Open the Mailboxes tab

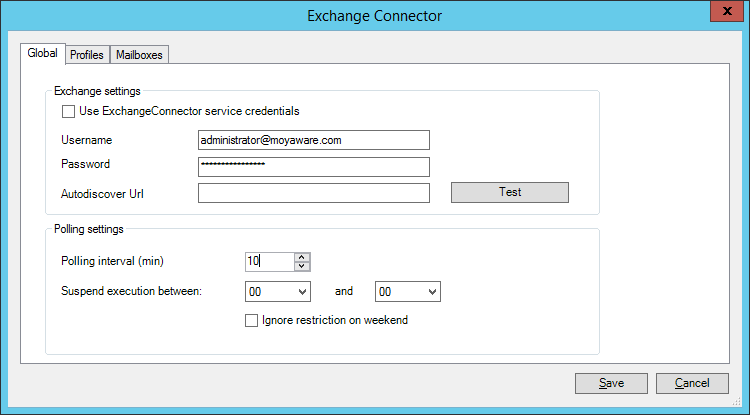[139, 55]
